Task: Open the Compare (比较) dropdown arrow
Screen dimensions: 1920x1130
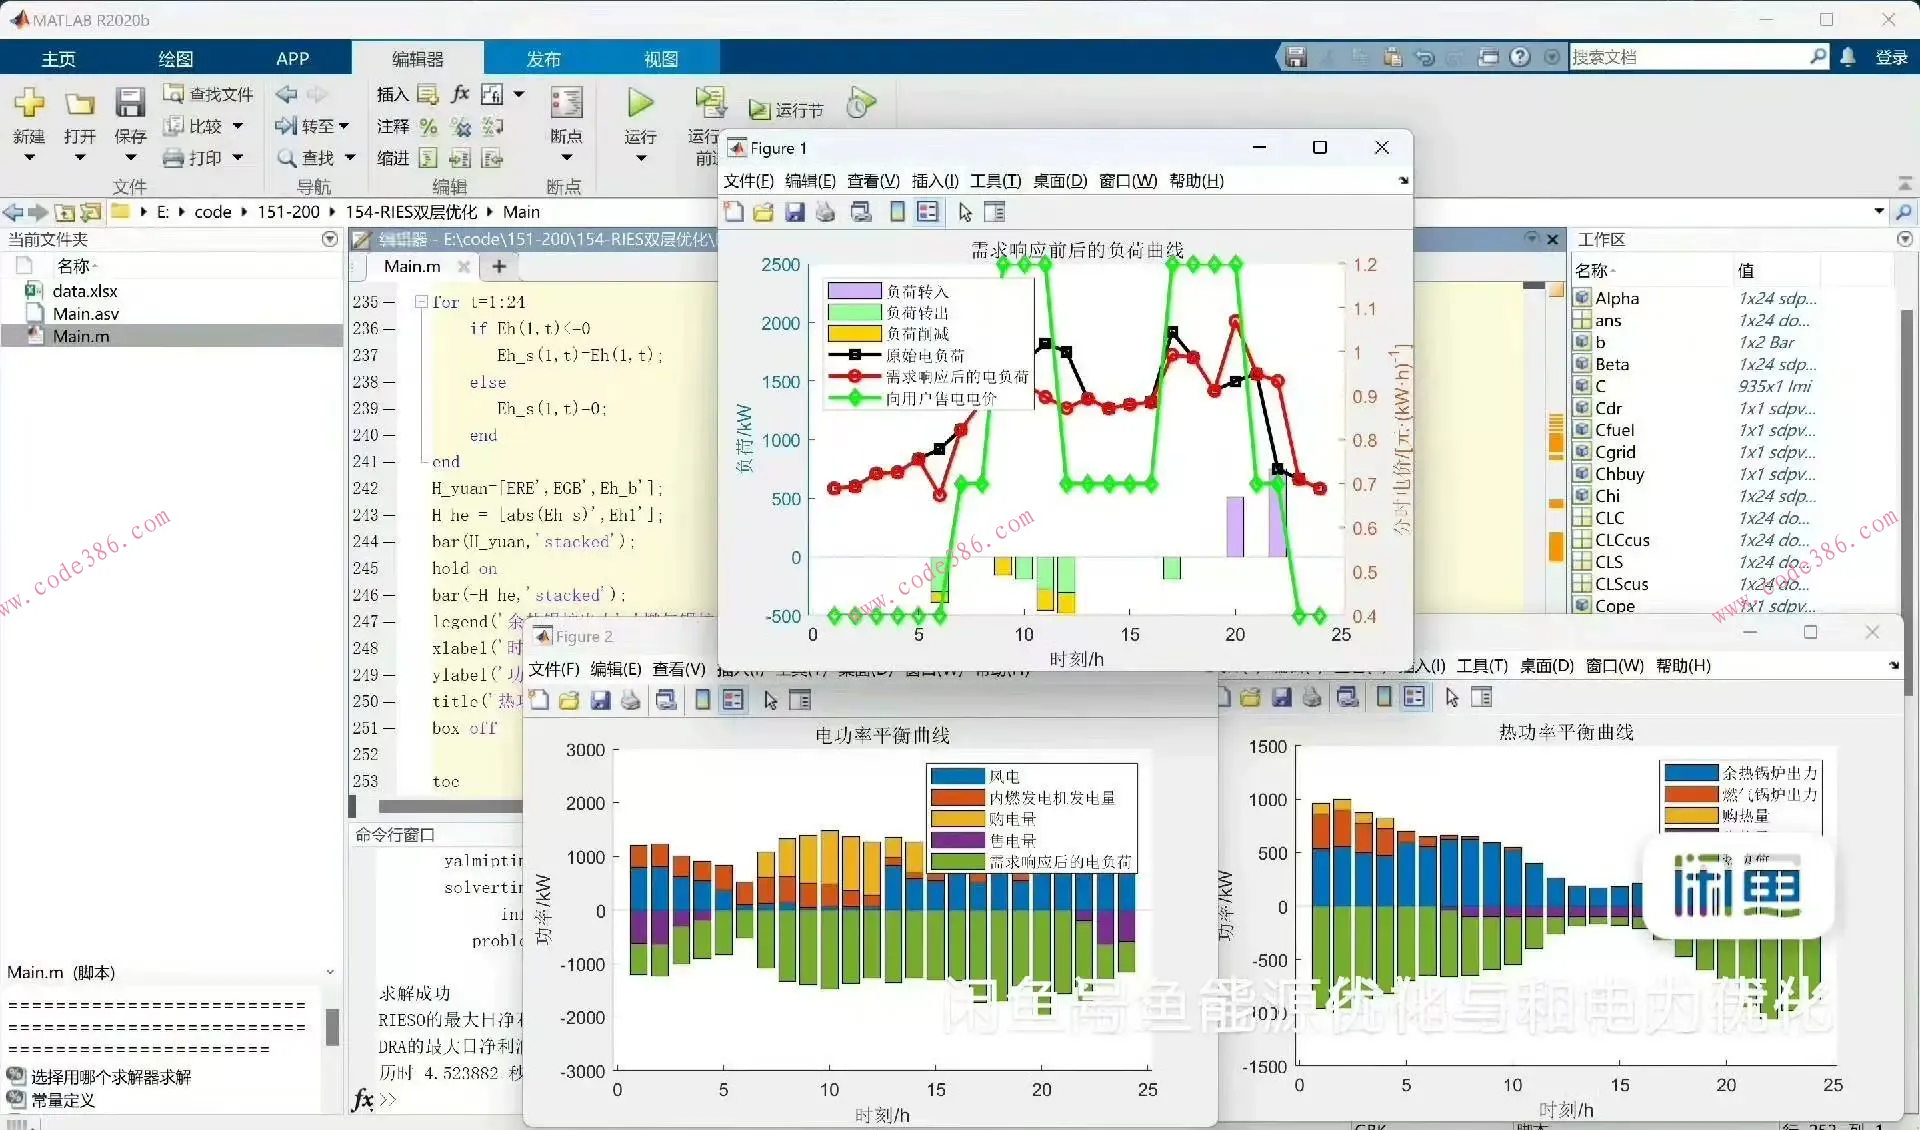Action: (238, 126)
